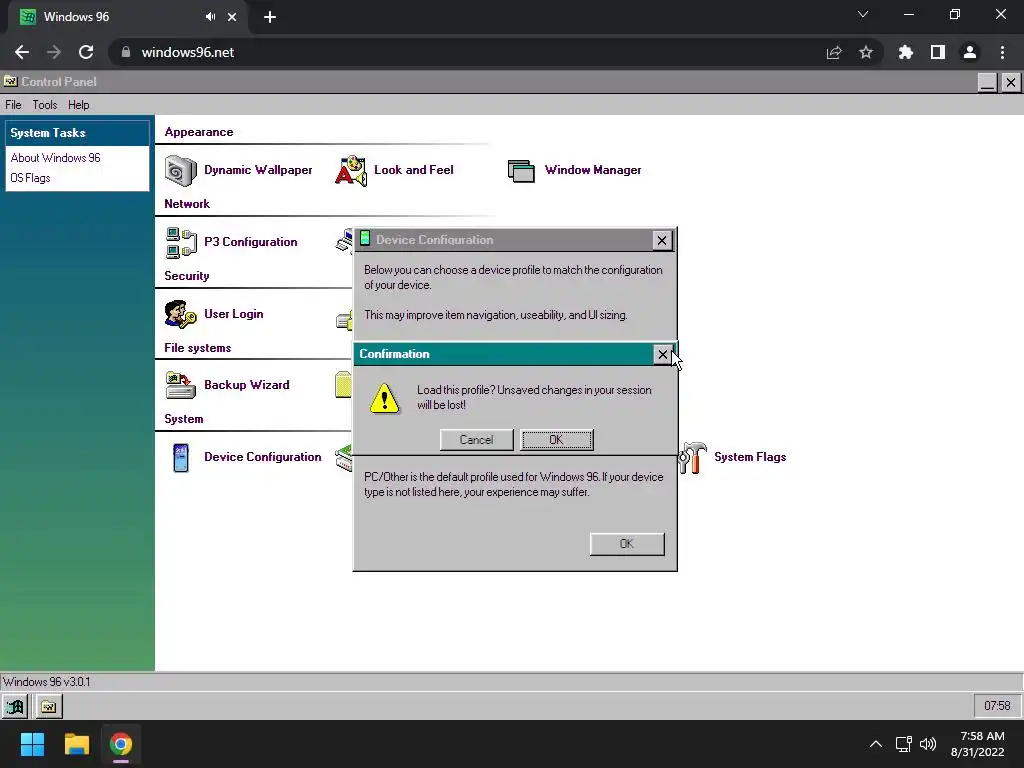Open Chrome side panel icon

pos(938,52)
